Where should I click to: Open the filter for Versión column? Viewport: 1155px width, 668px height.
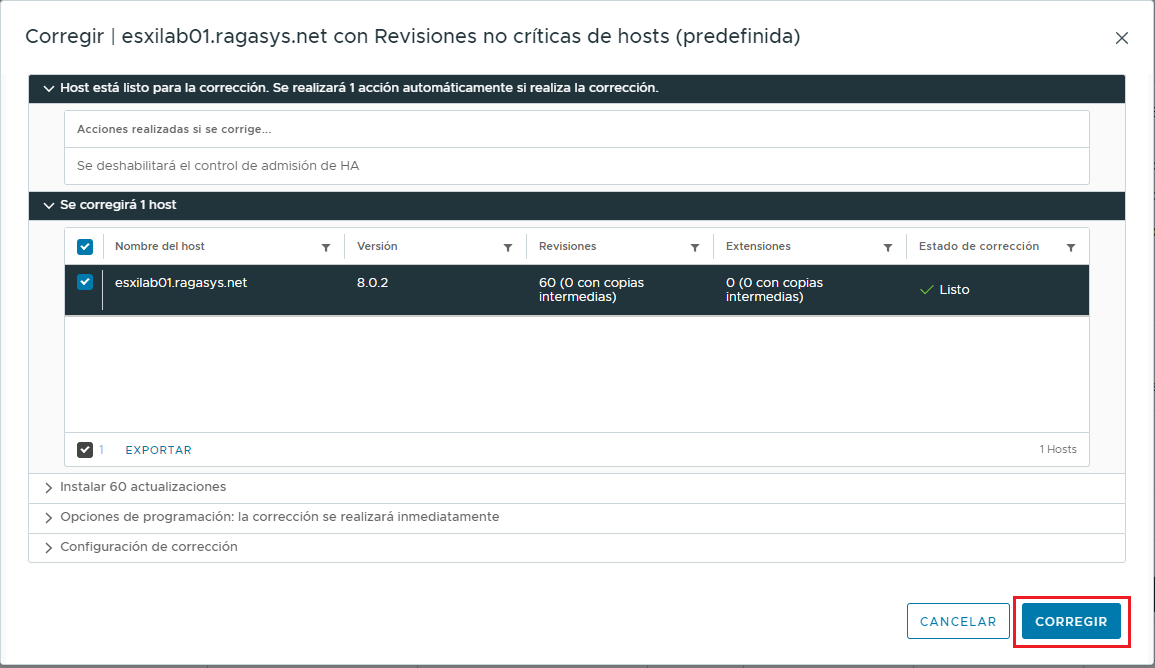[x=510, y=246]
